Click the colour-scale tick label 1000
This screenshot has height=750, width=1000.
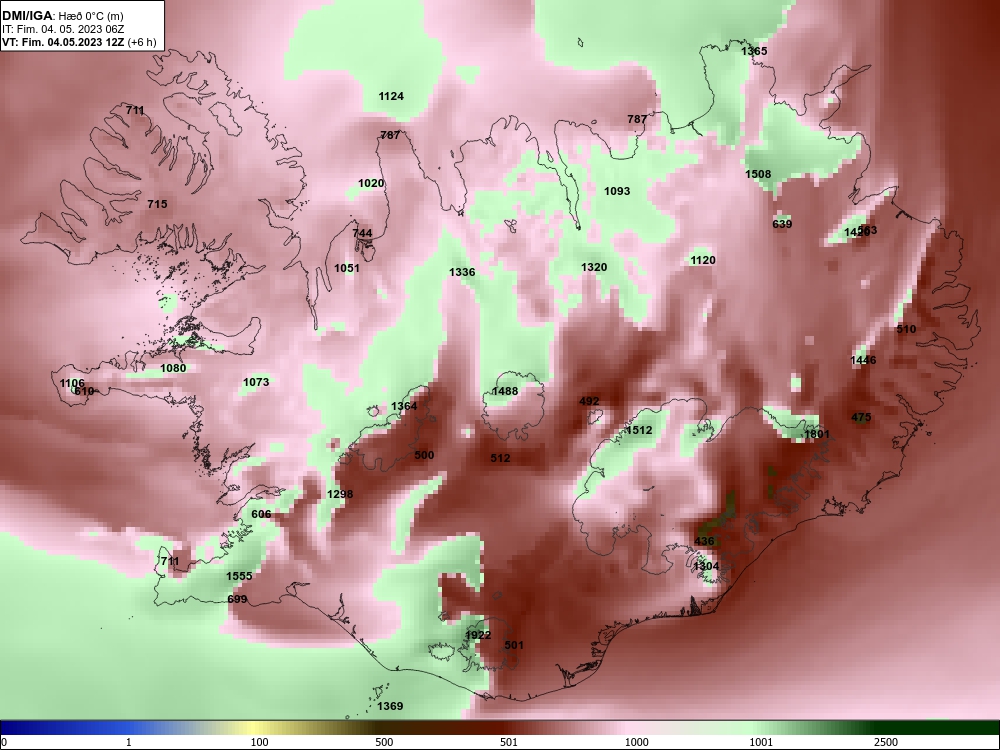636,742
